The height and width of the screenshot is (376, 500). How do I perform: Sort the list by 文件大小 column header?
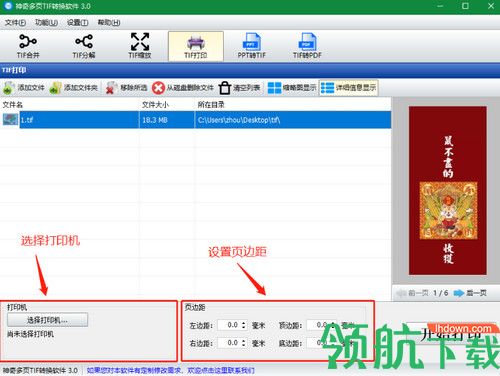pyautogui.click(x=167, y=105)
